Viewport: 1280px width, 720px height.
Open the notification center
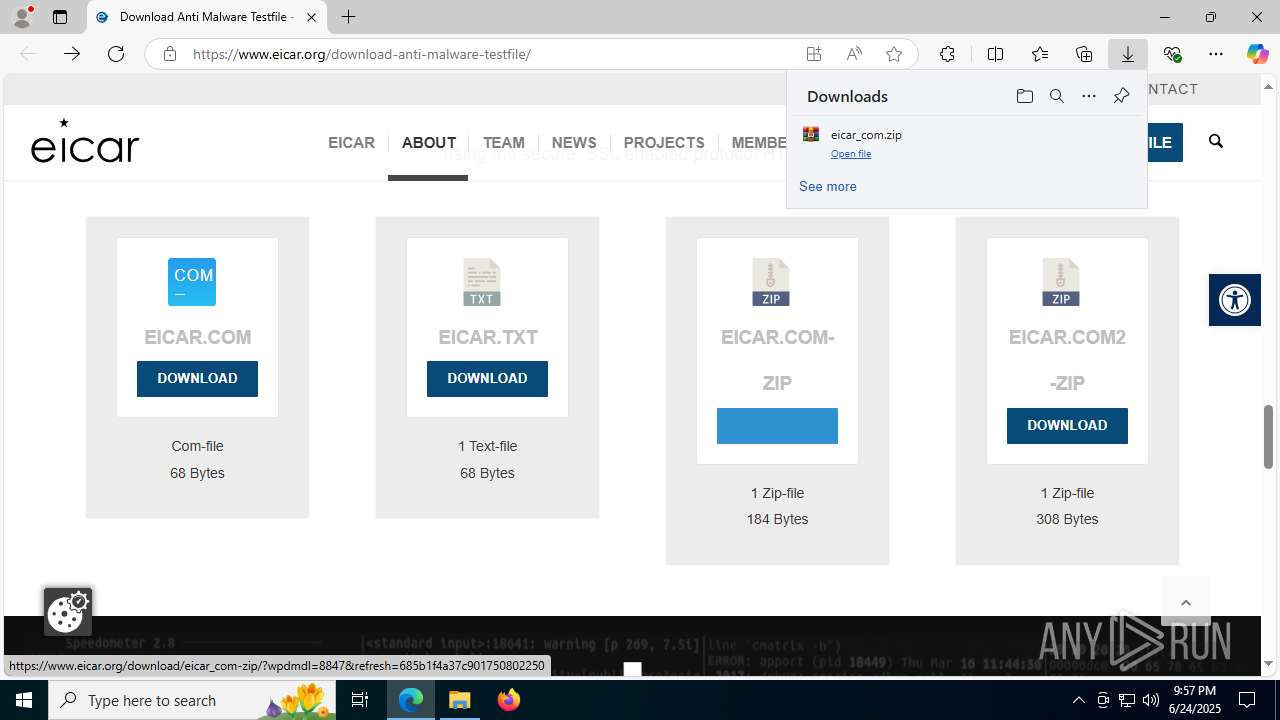pyautogui.click(x=1248, y=700)
